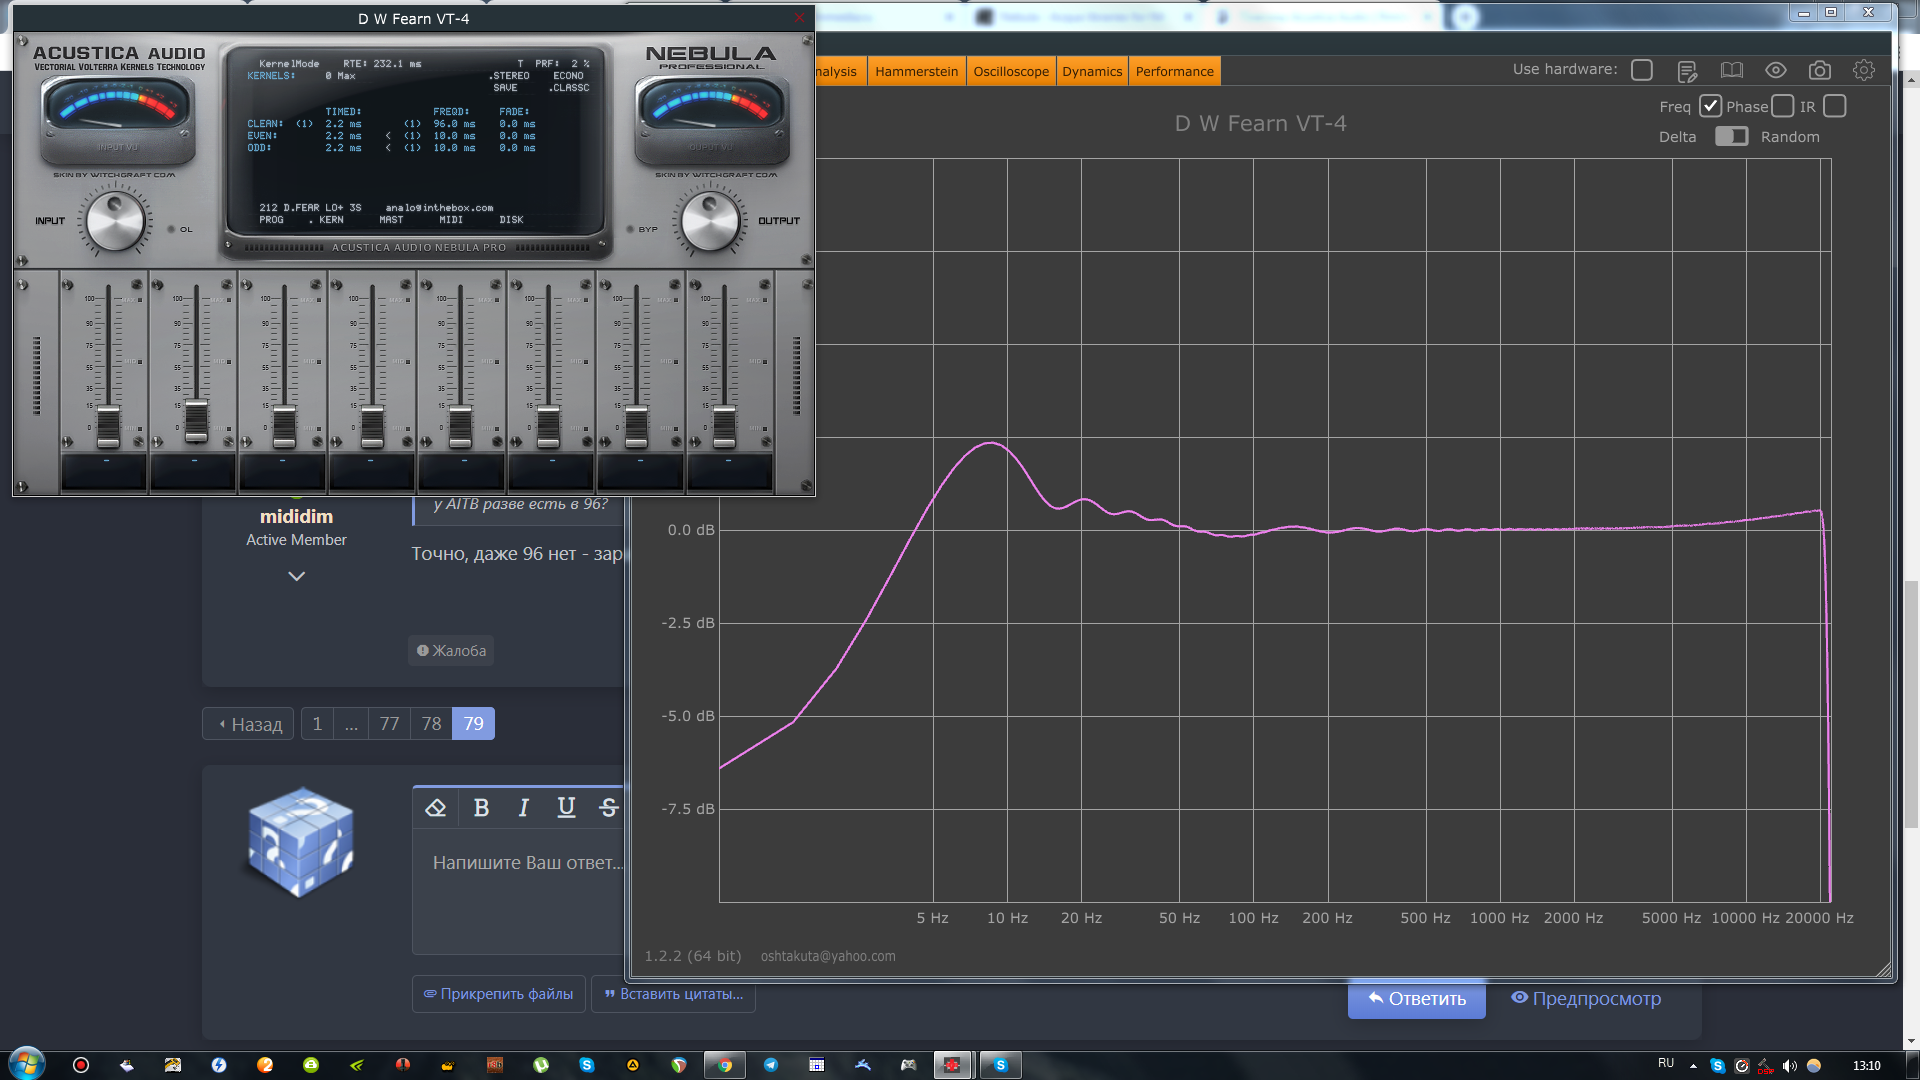
Task: Open the manual book icon in analyzer
Action: click(1732, 70)
